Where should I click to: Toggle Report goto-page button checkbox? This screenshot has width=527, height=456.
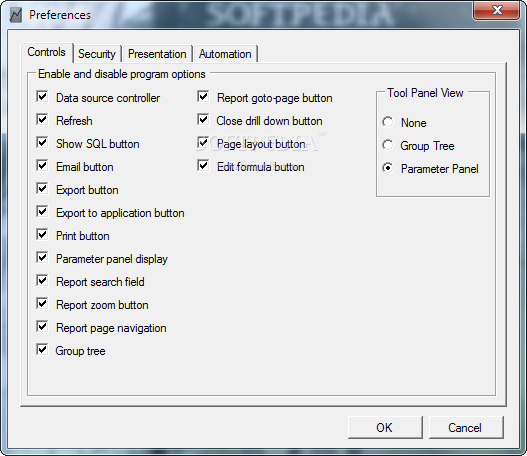203,96
